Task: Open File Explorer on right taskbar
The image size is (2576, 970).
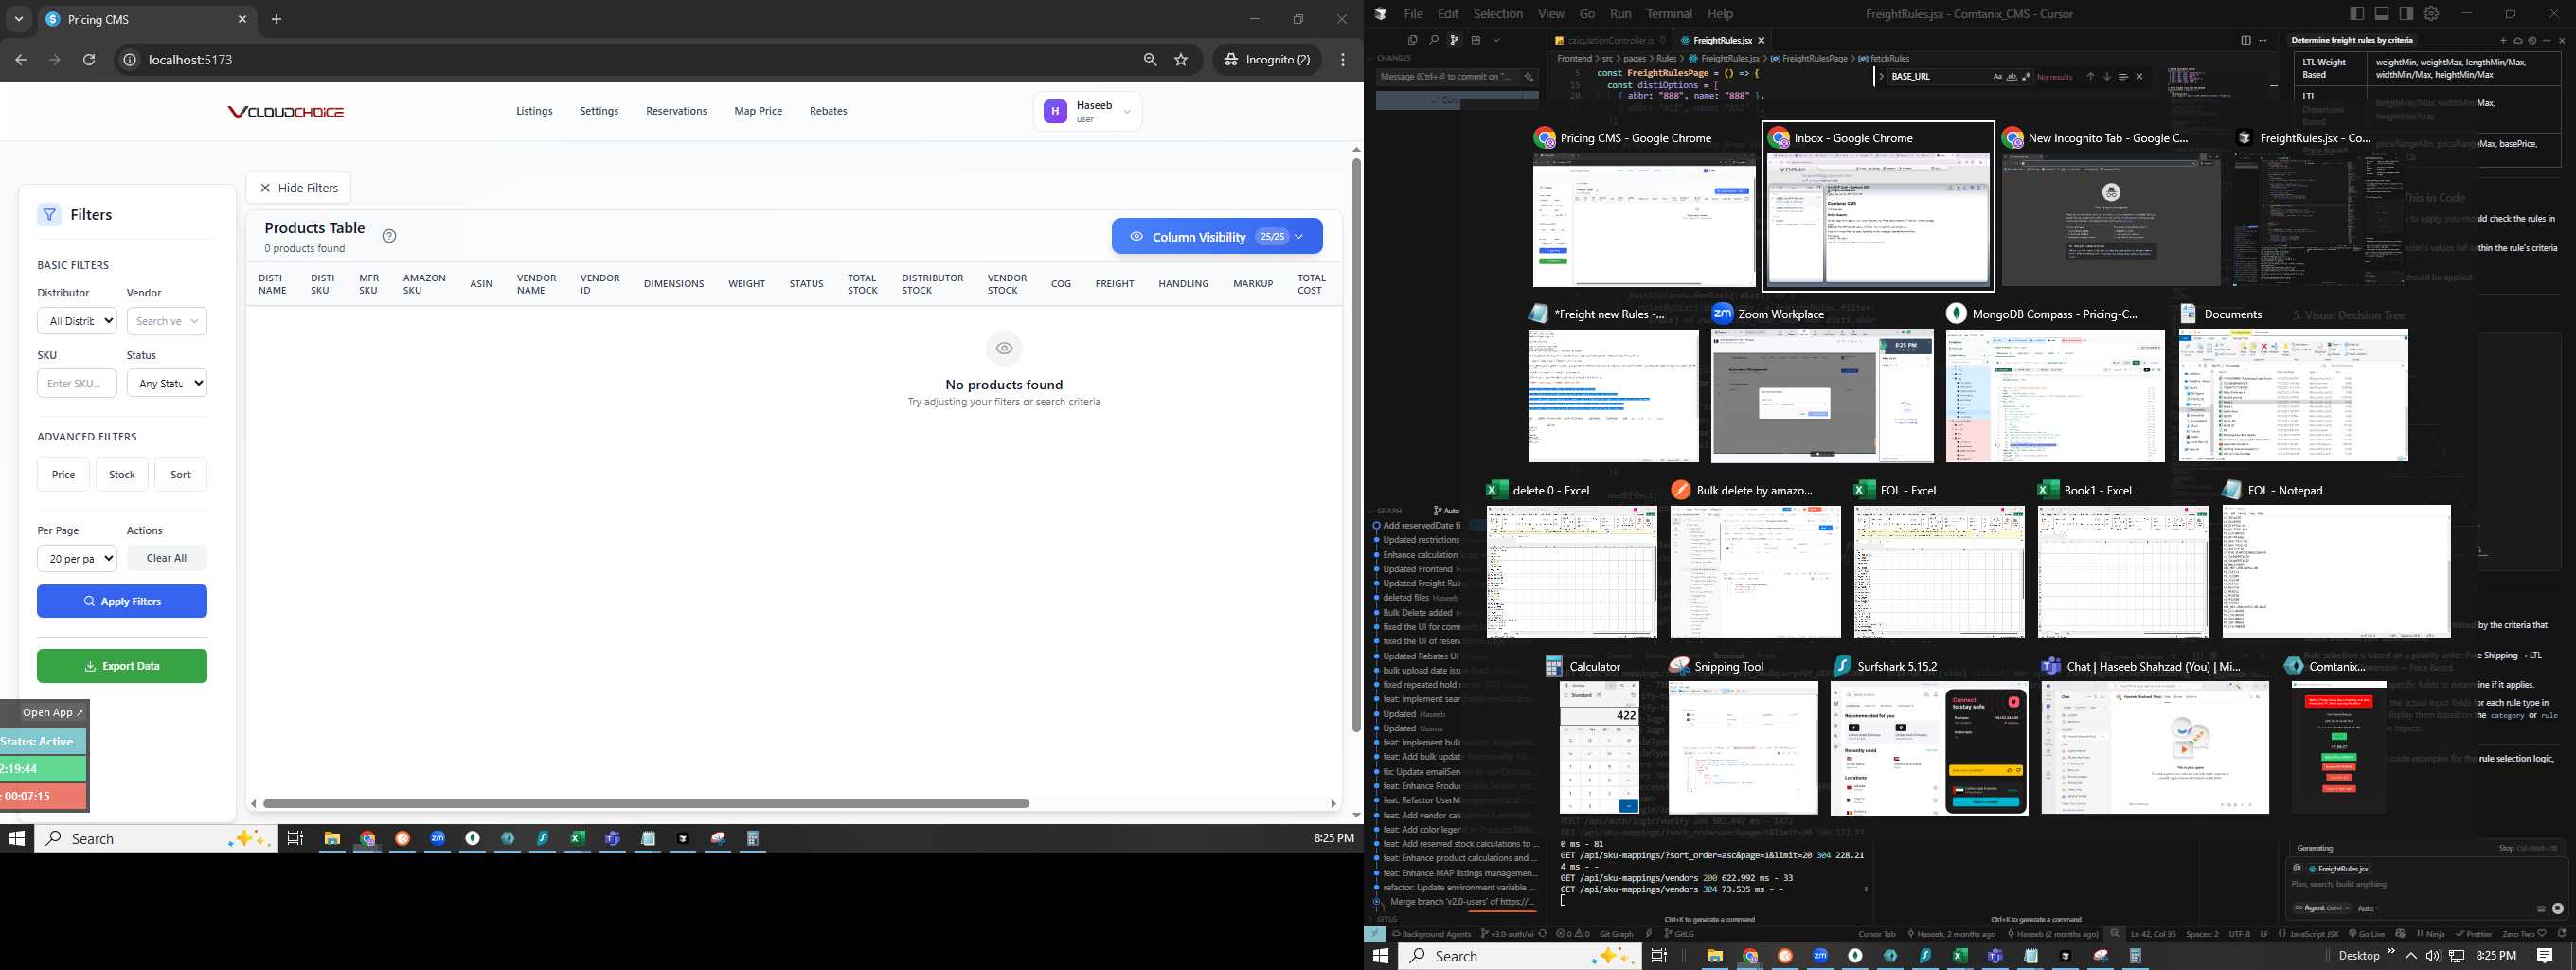Action: 1715,956
